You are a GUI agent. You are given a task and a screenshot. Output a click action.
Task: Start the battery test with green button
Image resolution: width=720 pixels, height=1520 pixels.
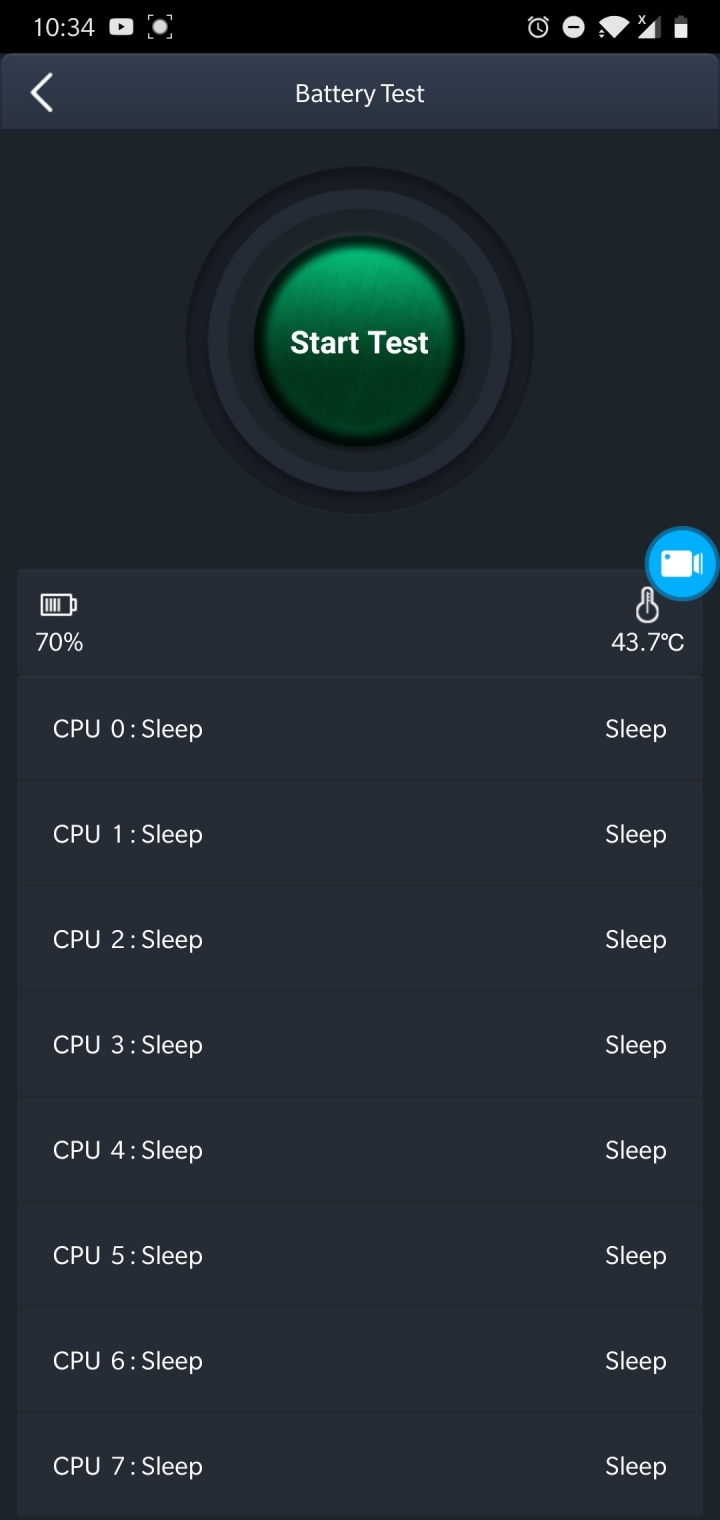(359, 341)
